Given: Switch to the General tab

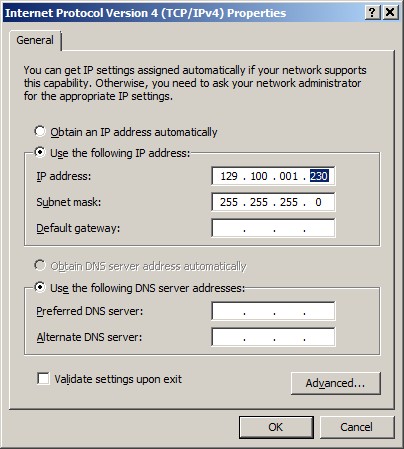Looking at the screenshot, I should pyautogui.click(x=35, y=40).
